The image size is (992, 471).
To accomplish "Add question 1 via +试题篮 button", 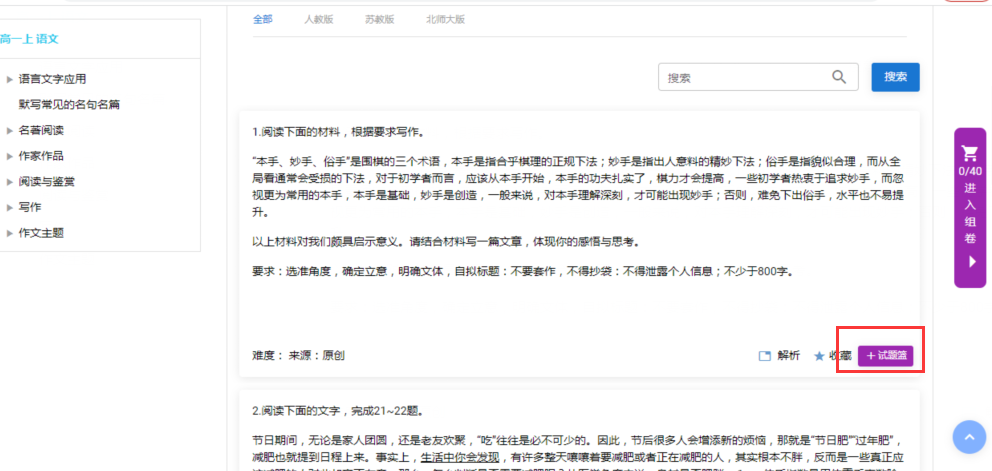I will pyautogui.click(x=885, y=355).
